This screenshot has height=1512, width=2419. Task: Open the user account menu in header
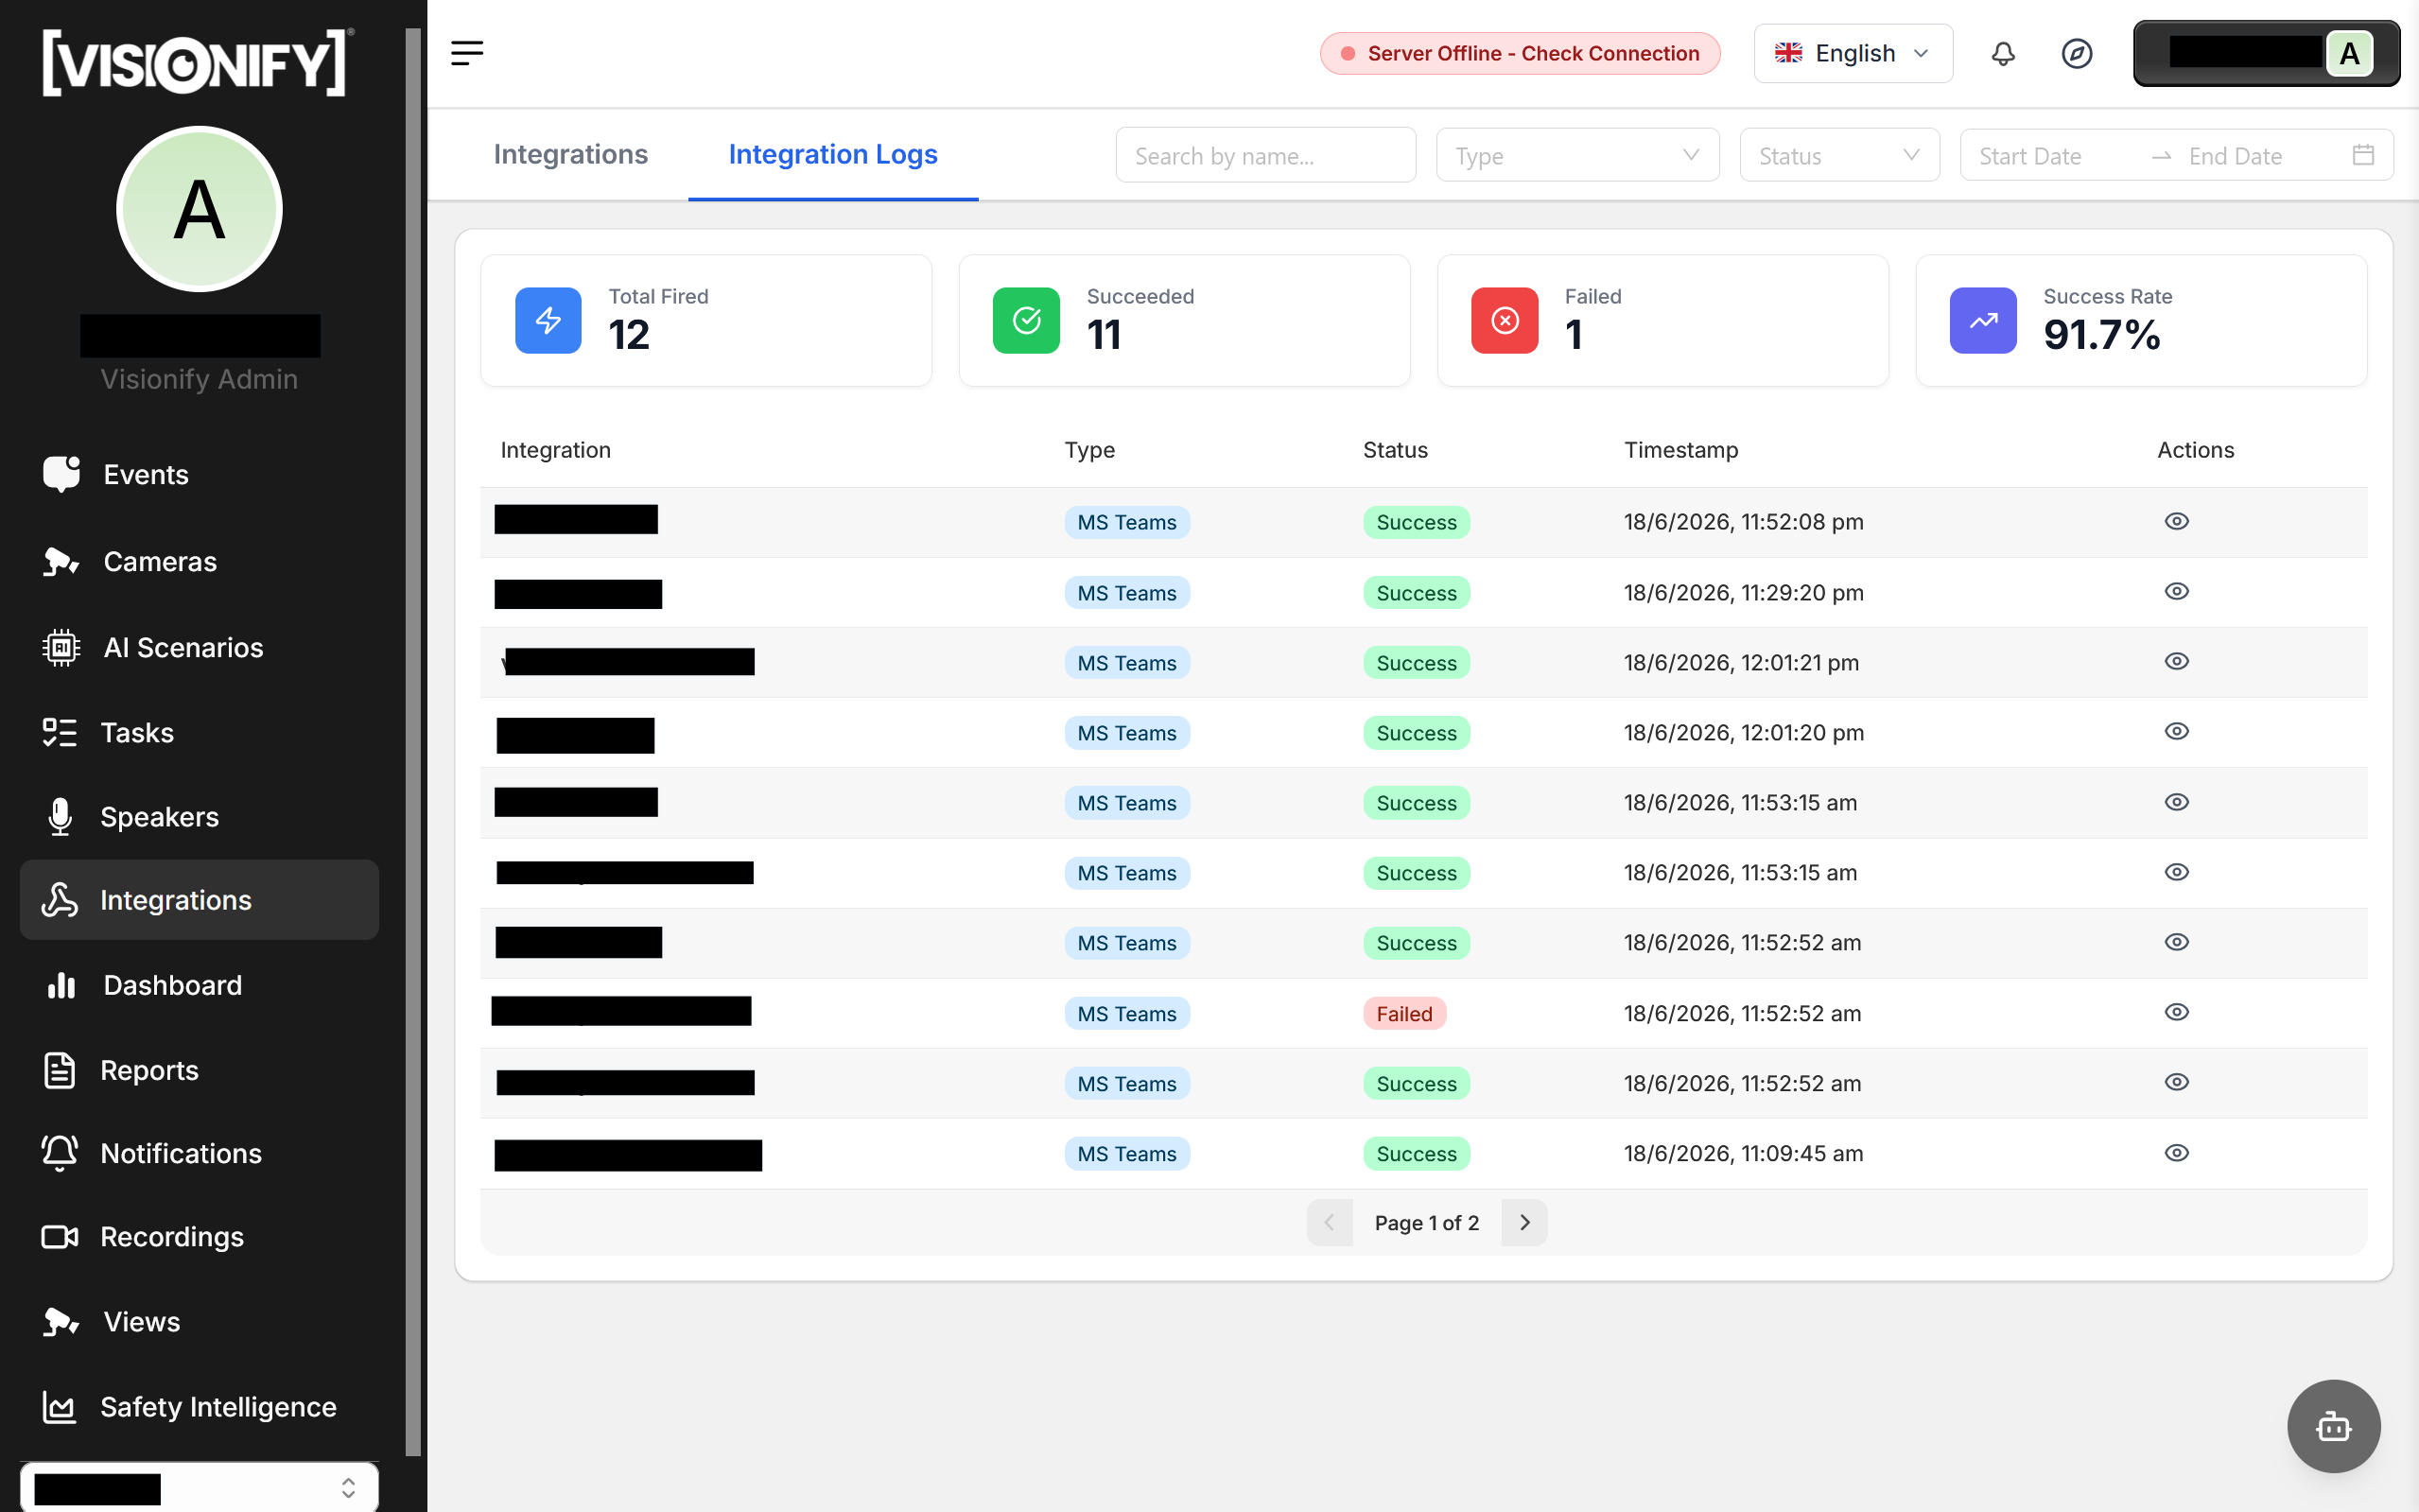[2265, 53]
